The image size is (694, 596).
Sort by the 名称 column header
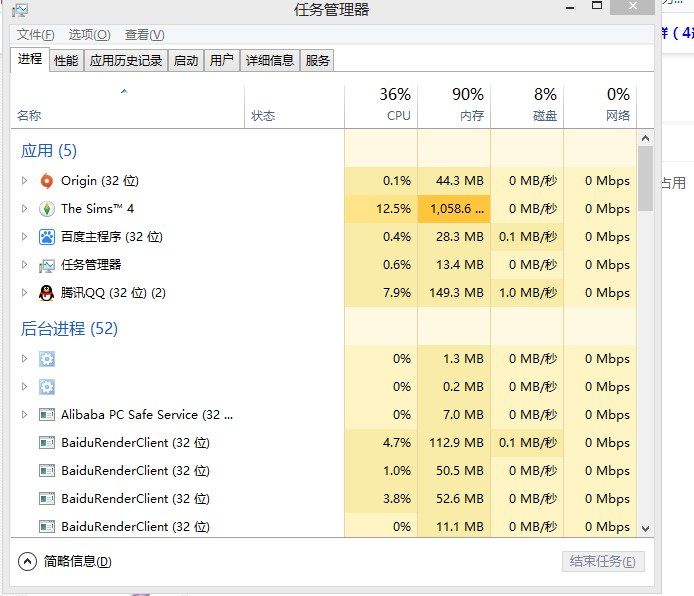pos(127,106)
